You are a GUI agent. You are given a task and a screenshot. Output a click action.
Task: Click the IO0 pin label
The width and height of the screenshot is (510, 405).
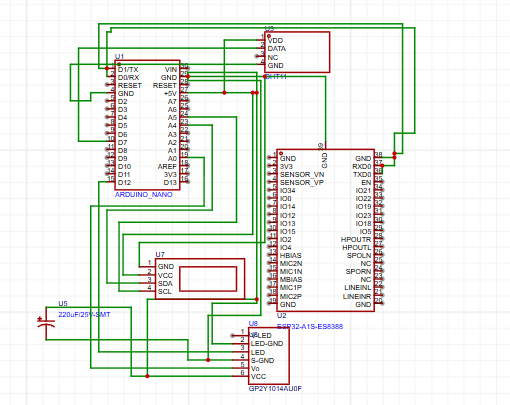pos(286,199)
